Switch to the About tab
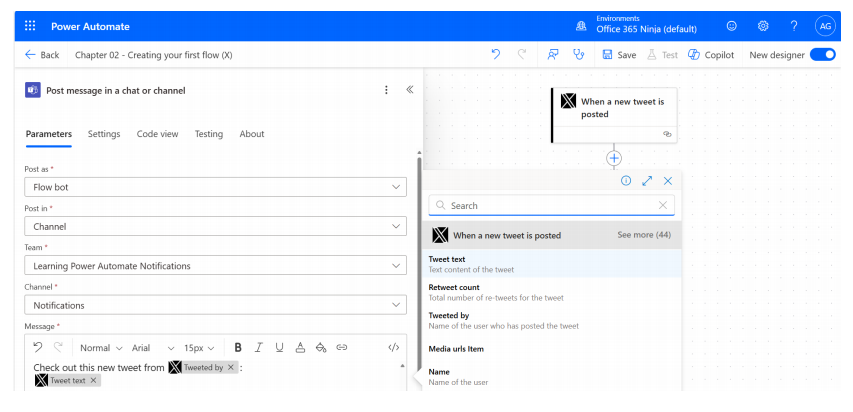 point(252,134)
